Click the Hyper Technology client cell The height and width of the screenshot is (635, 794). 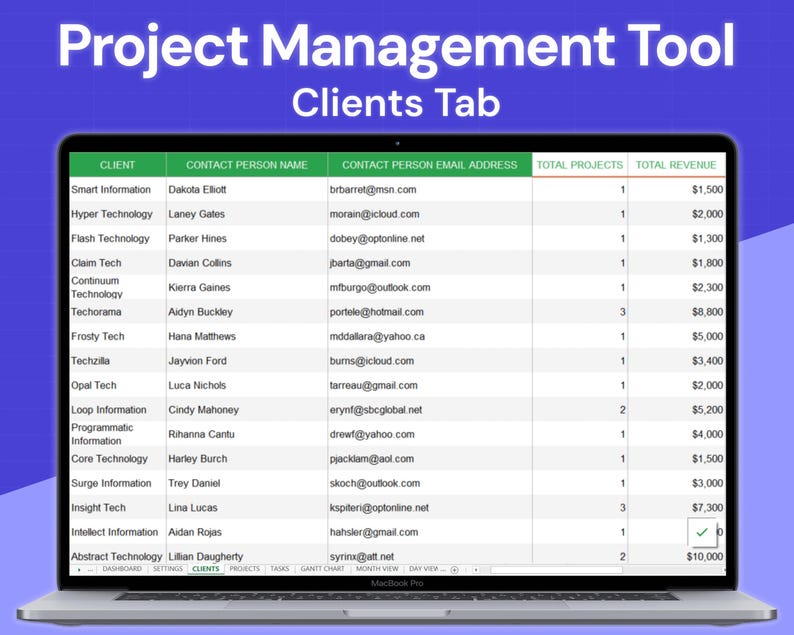click(117, 214)
